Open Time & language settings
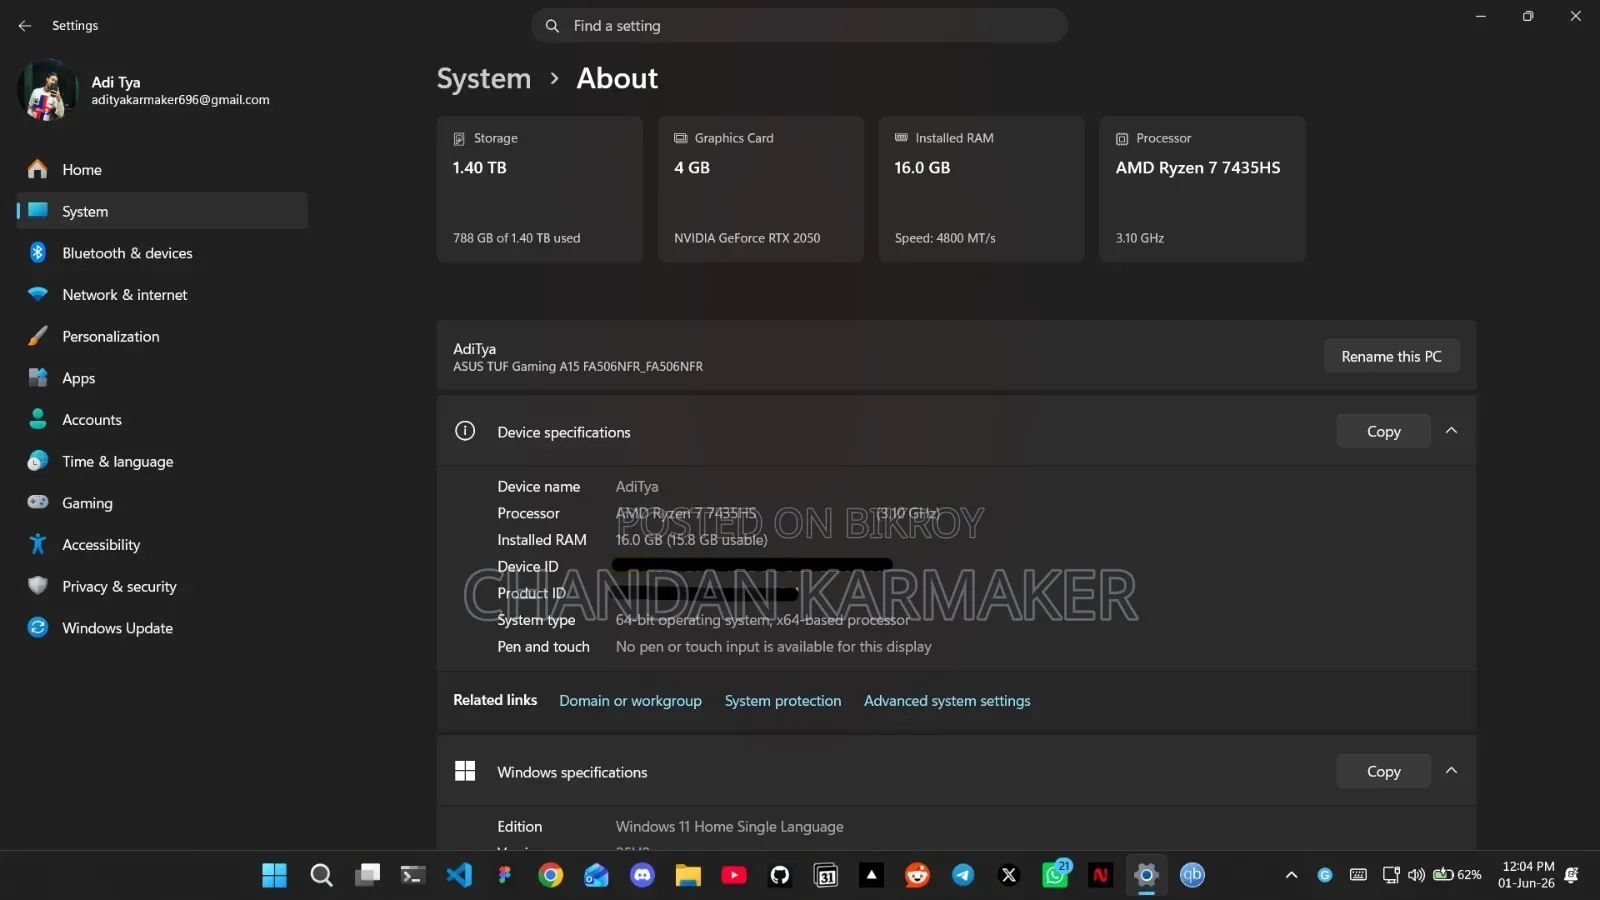Viewport: 1600px width, 900px height. (x=162, y=462)
